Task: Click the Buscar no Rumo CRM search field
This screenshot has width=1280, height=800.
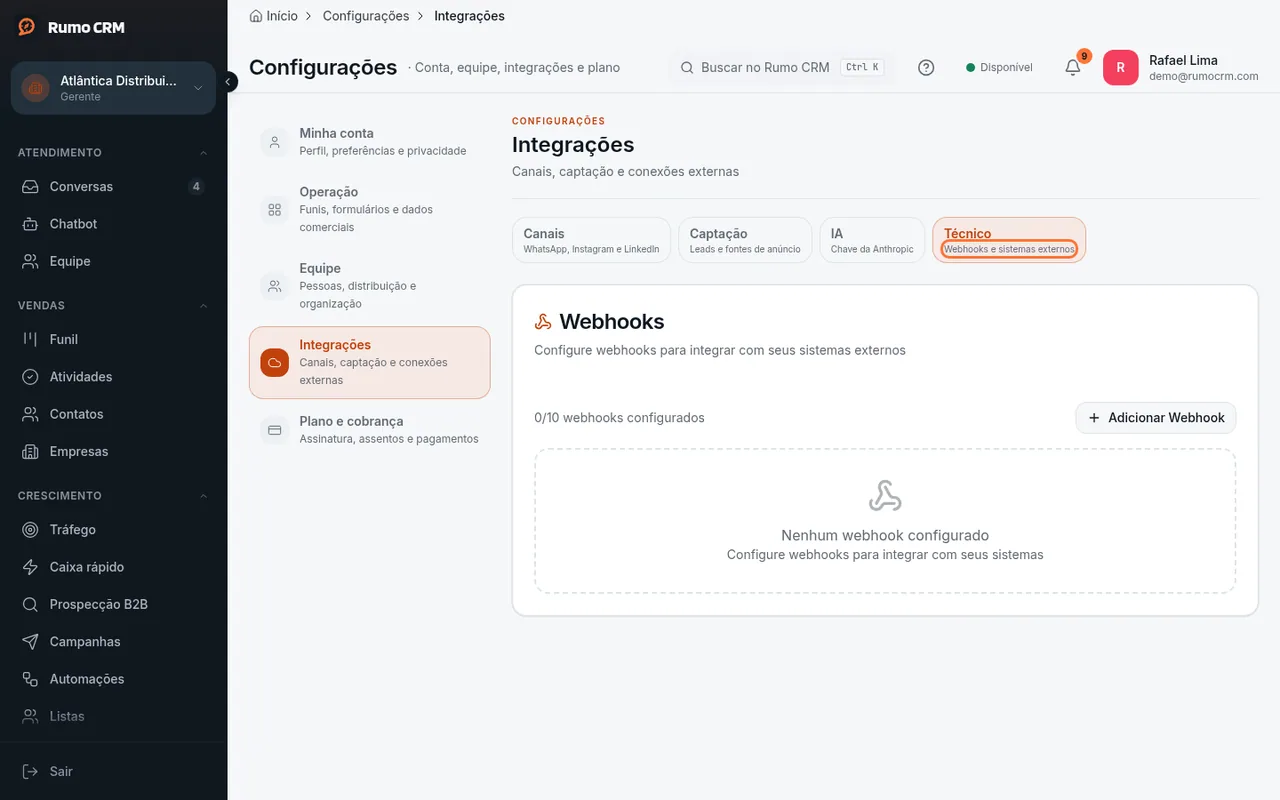Action: (x=781, y=68)
